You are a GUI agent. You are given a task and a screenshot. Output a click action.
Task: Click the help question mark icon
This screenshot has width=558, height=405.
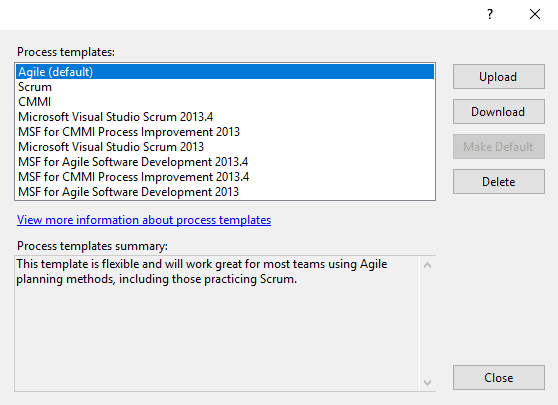pos(490,15)
